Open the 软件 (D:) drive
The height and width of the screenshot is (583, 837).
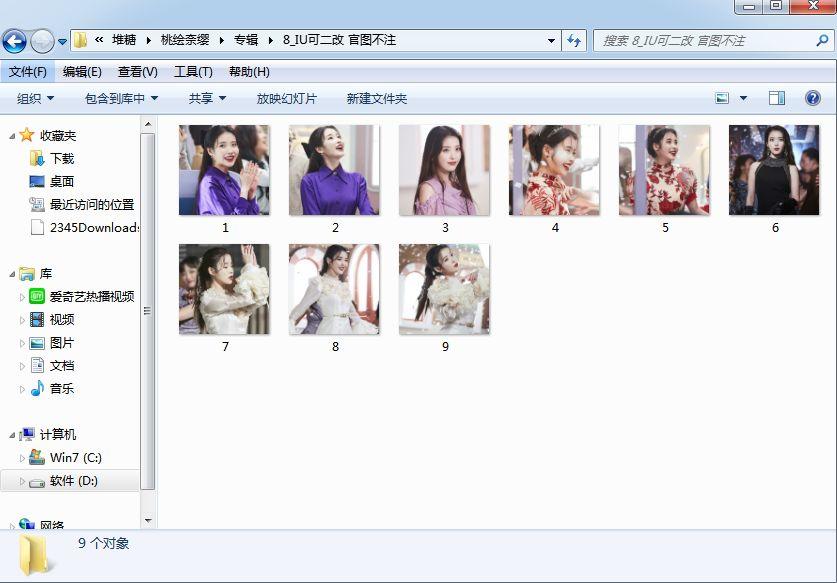pyautogui.click(x=74, y=481)
